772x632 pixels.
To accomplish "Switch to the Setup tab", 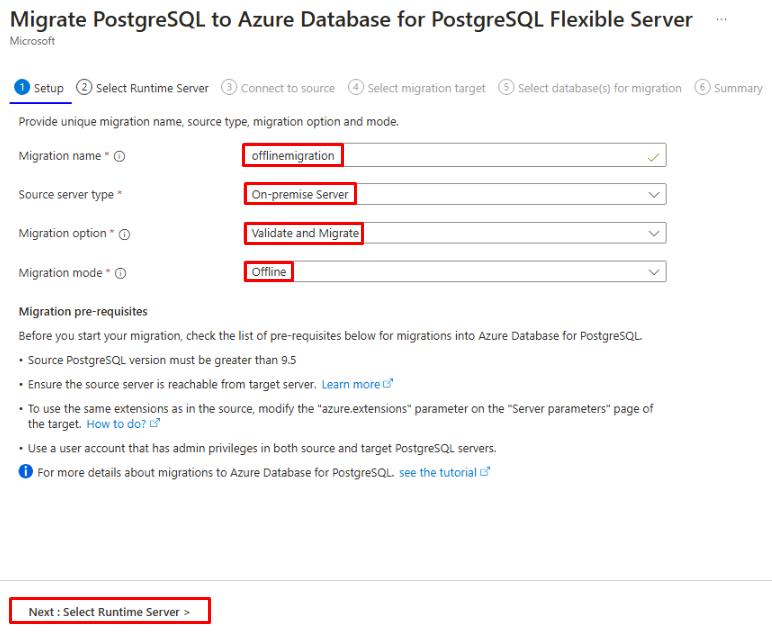I will click(x=40, y=89).
